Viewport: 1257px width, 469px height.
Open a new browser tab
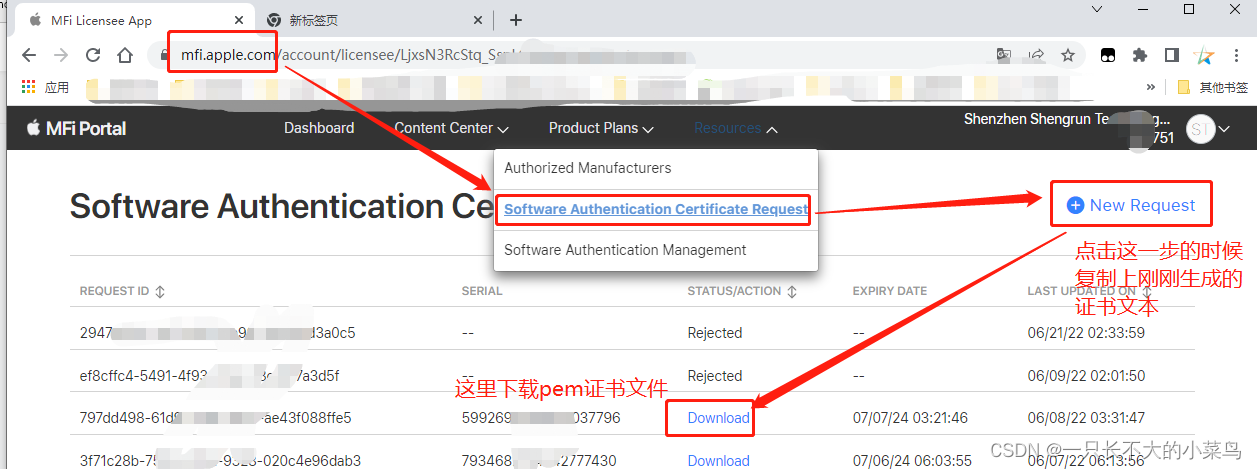(516, 20)
